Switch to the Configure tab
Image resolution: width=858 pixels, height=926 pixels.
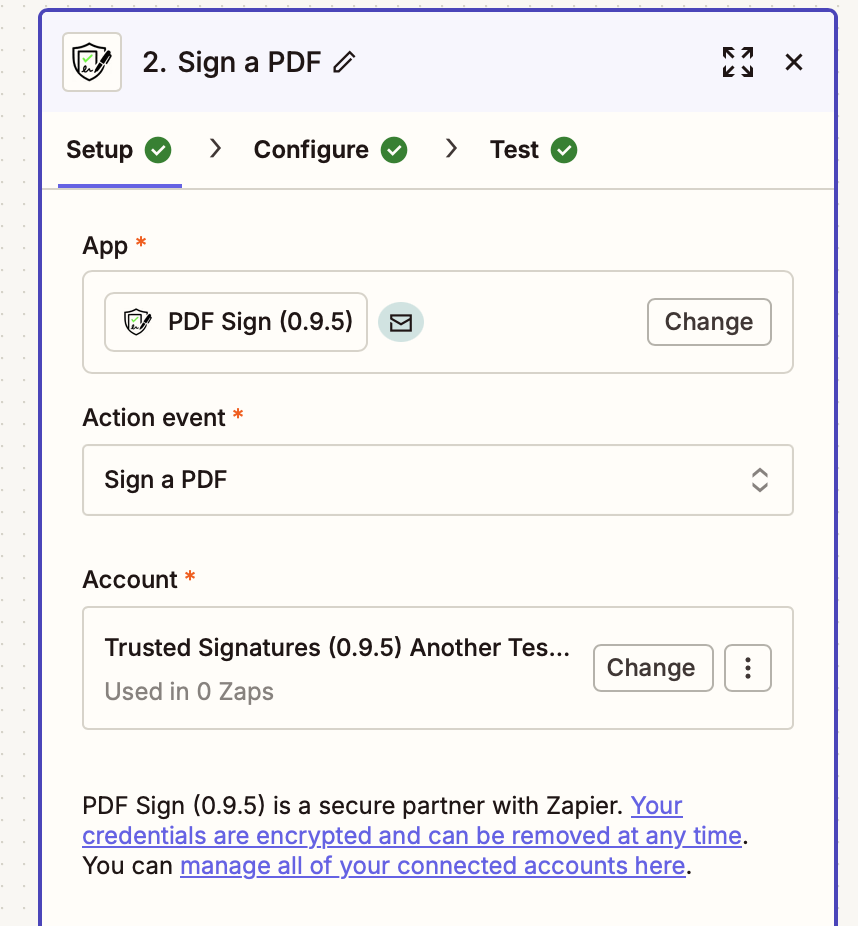(311, 150)
